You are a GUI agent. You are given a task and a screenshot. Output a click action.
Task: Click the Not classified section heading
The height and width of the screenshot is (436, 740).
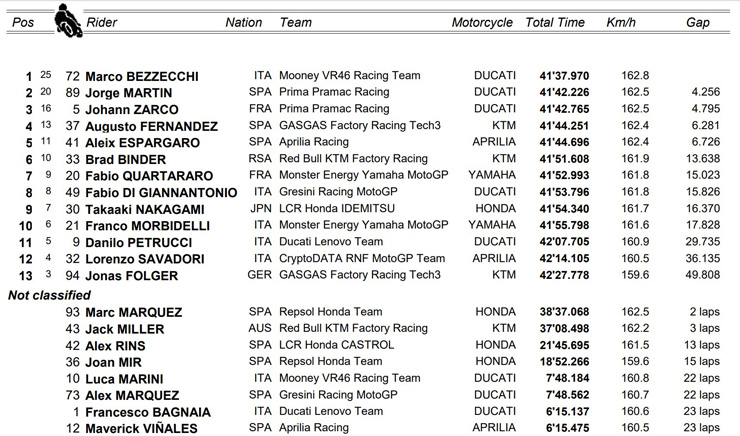point(49,295)
